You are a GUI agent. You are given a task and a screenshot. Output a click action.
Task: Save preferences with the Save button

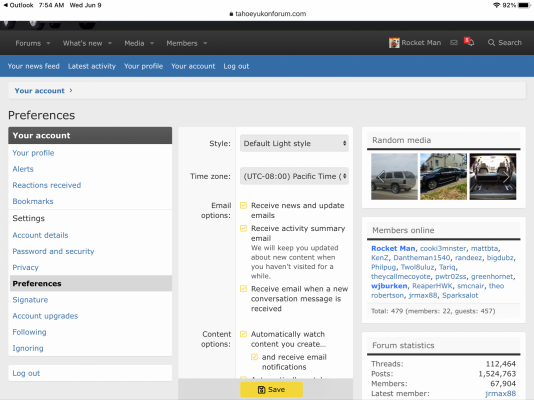point(271,389)
